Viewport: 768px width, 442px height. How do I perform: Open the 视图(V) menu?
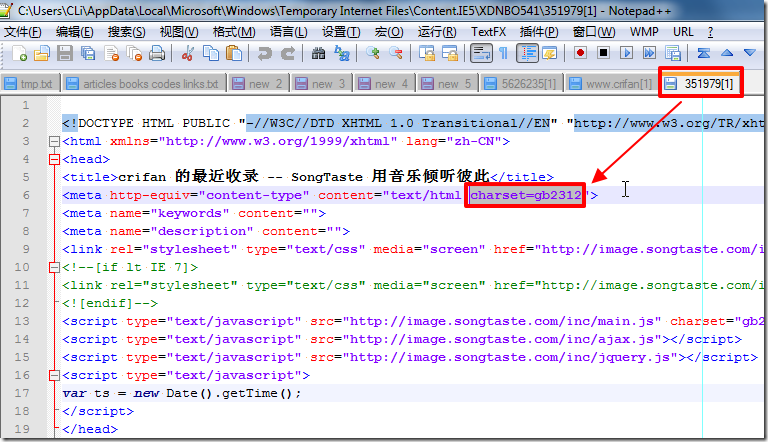179,32
